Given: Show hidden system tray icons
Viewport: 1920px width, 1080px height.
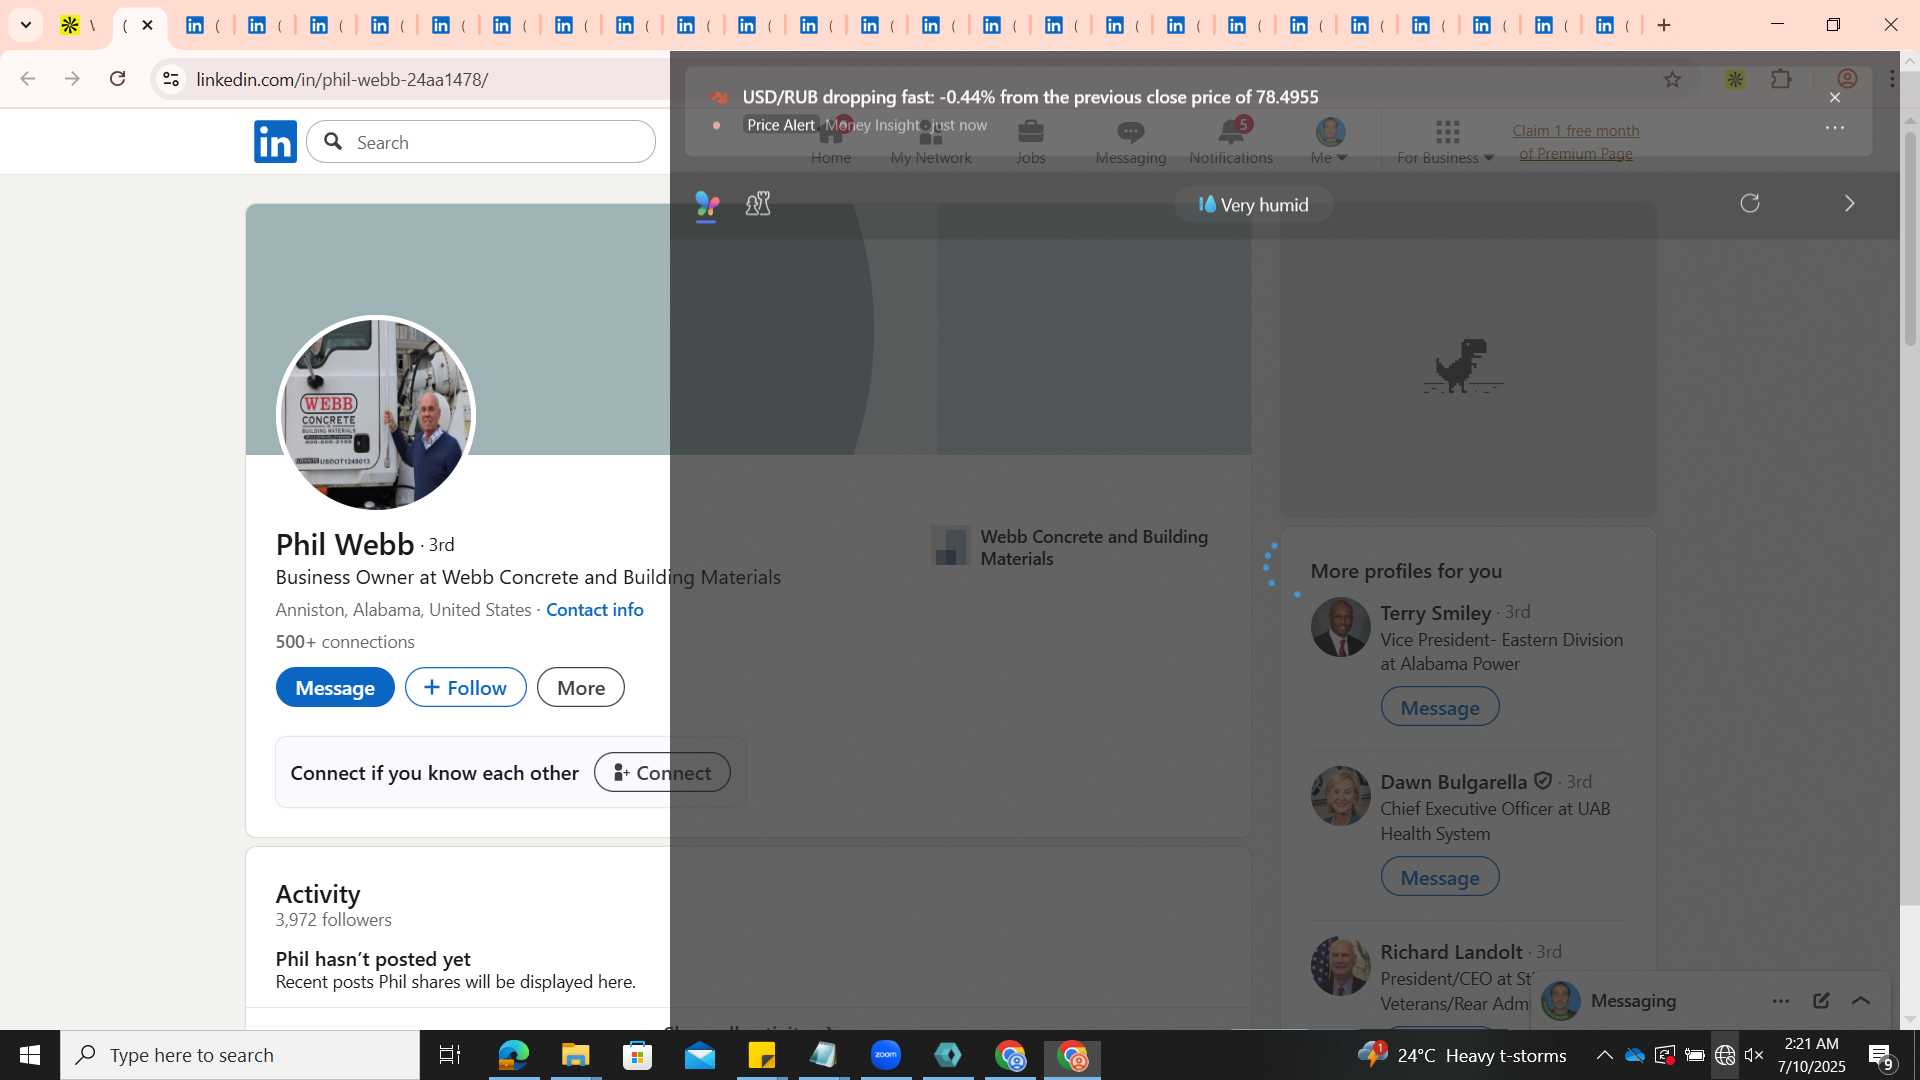Looking at the screenshot, I should click(x=1604, y=1055).
